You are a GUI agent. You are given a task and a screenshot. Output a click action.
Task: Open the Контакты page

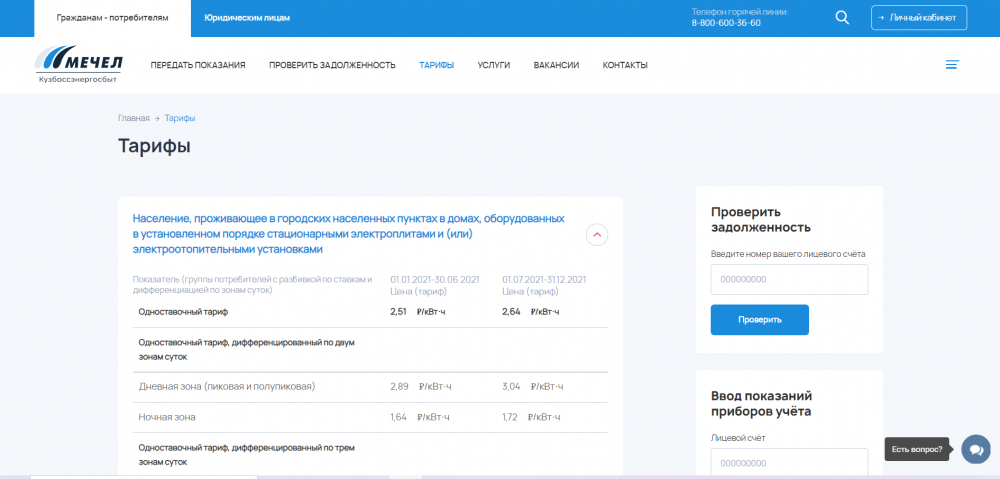625,65
